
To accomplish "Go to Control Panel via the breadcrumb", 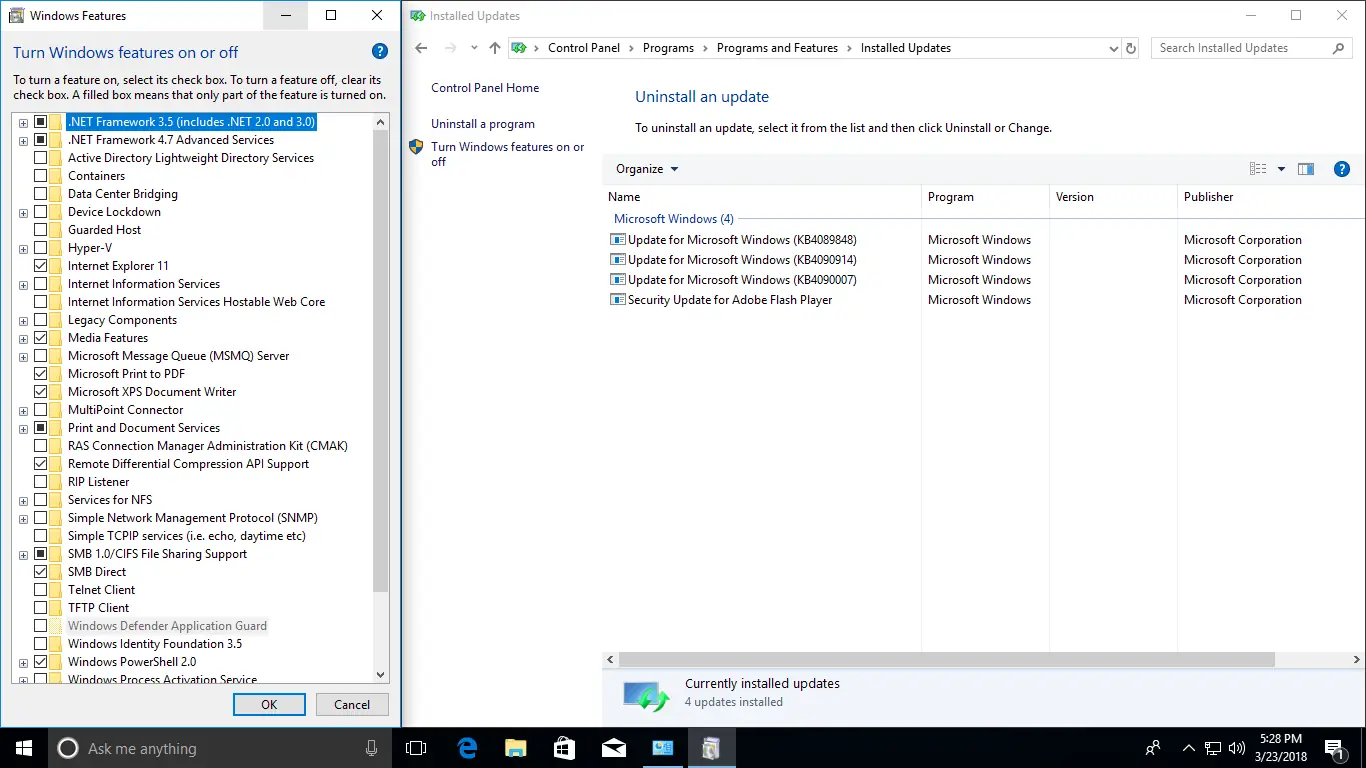I will [584, 47].
